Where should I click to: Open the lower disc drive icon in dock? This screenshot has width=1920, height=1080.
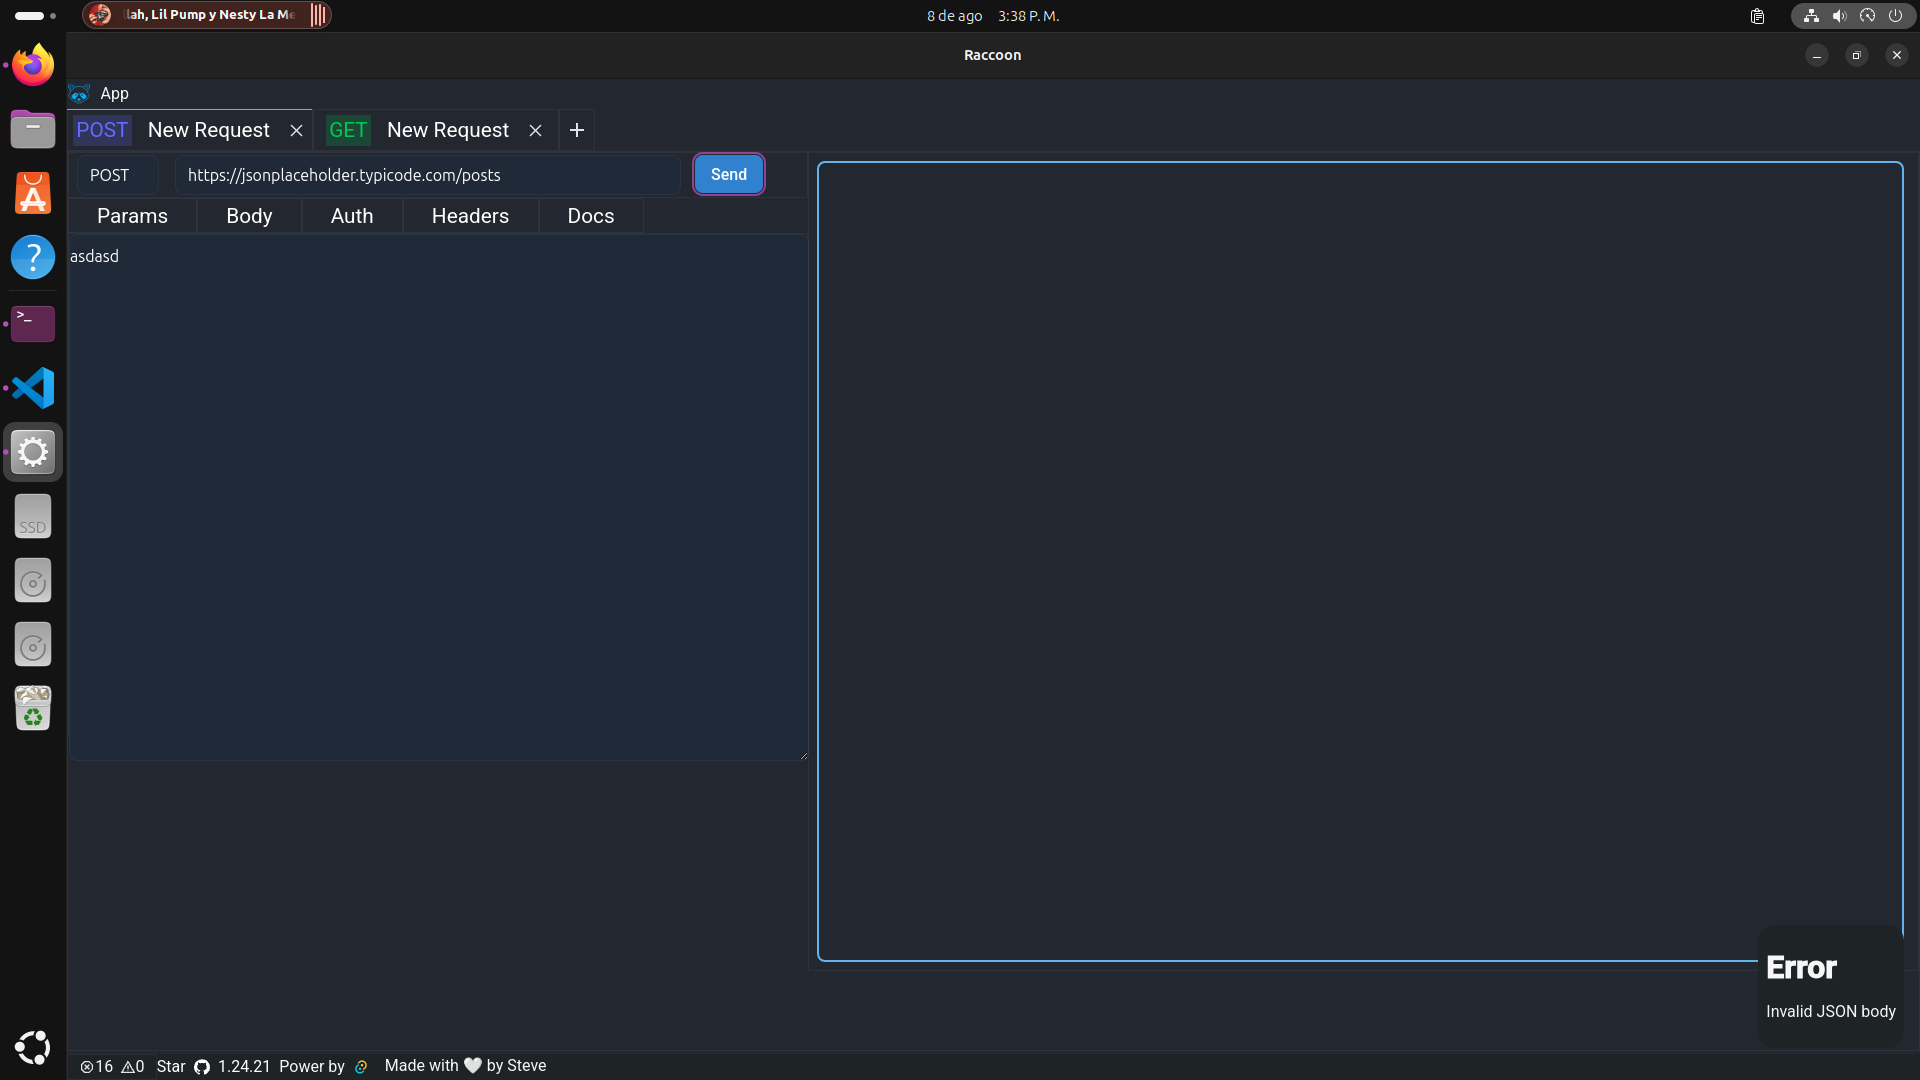coord(33,645)
